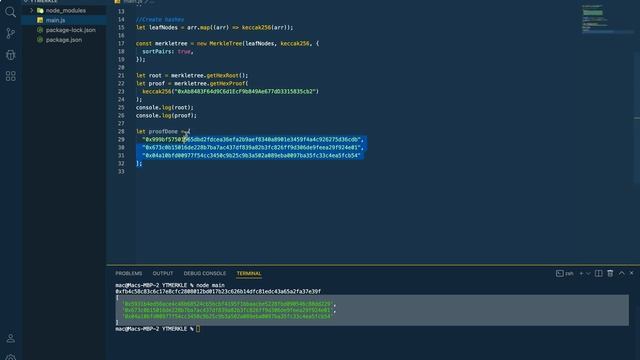Click the minimap code overview
The width and height of the screenshot is (640, 360).
click(607, 19)
